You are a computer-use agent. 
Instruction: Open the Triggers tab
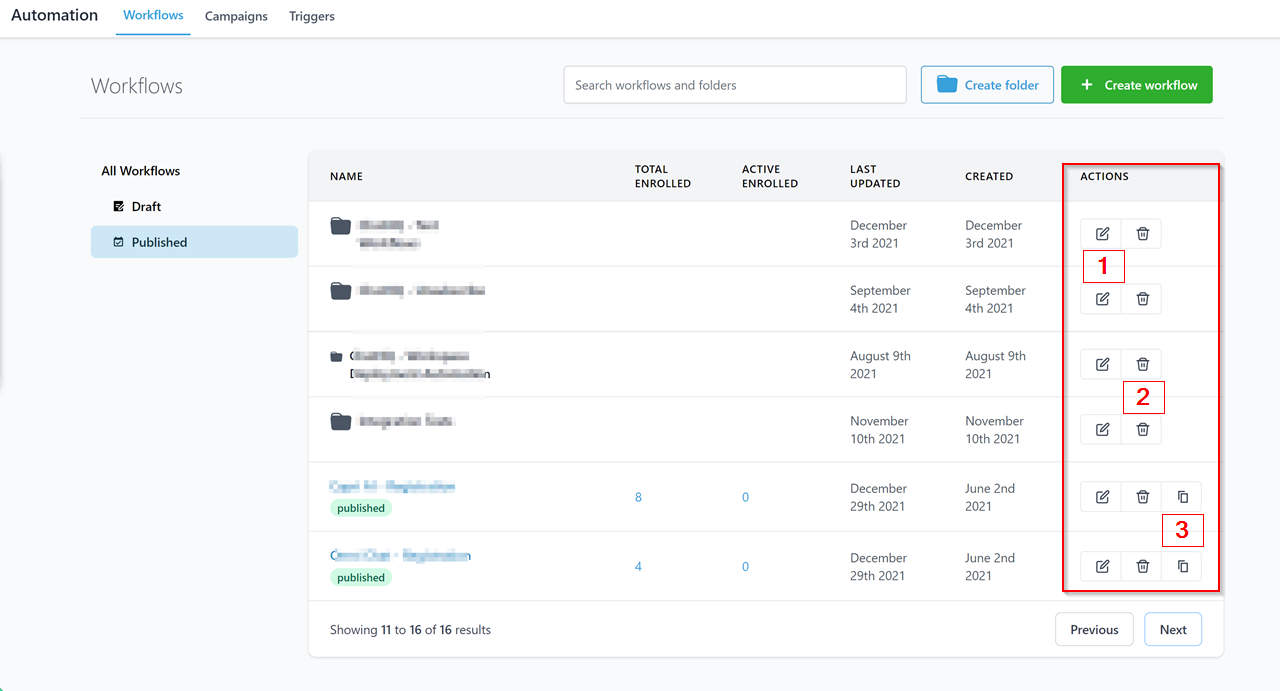click(311, 16)
